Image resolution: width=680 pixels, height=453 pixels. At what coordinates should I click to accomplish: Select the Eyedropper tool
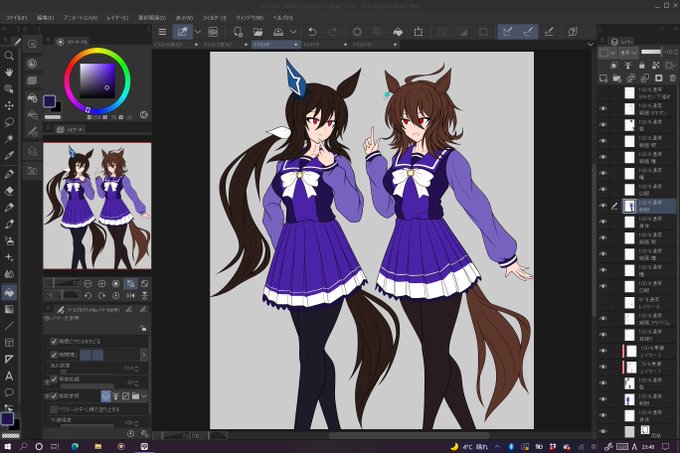coord(9,155)
